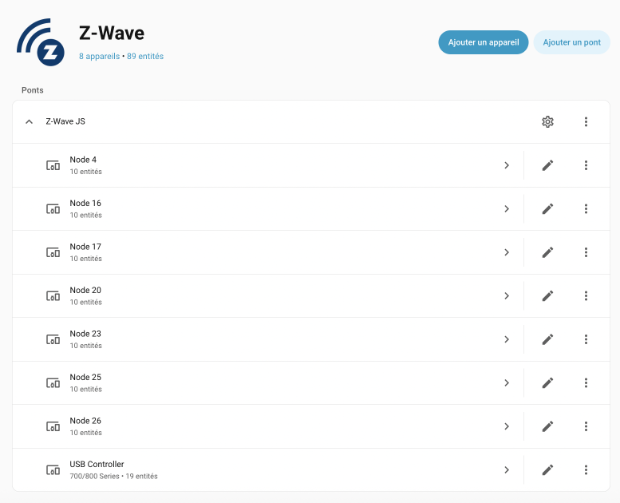This screenshot has height=503, width=620.
Task: Collapse the Z-Wave JS bridge section
Action: (x=29, y=122)
